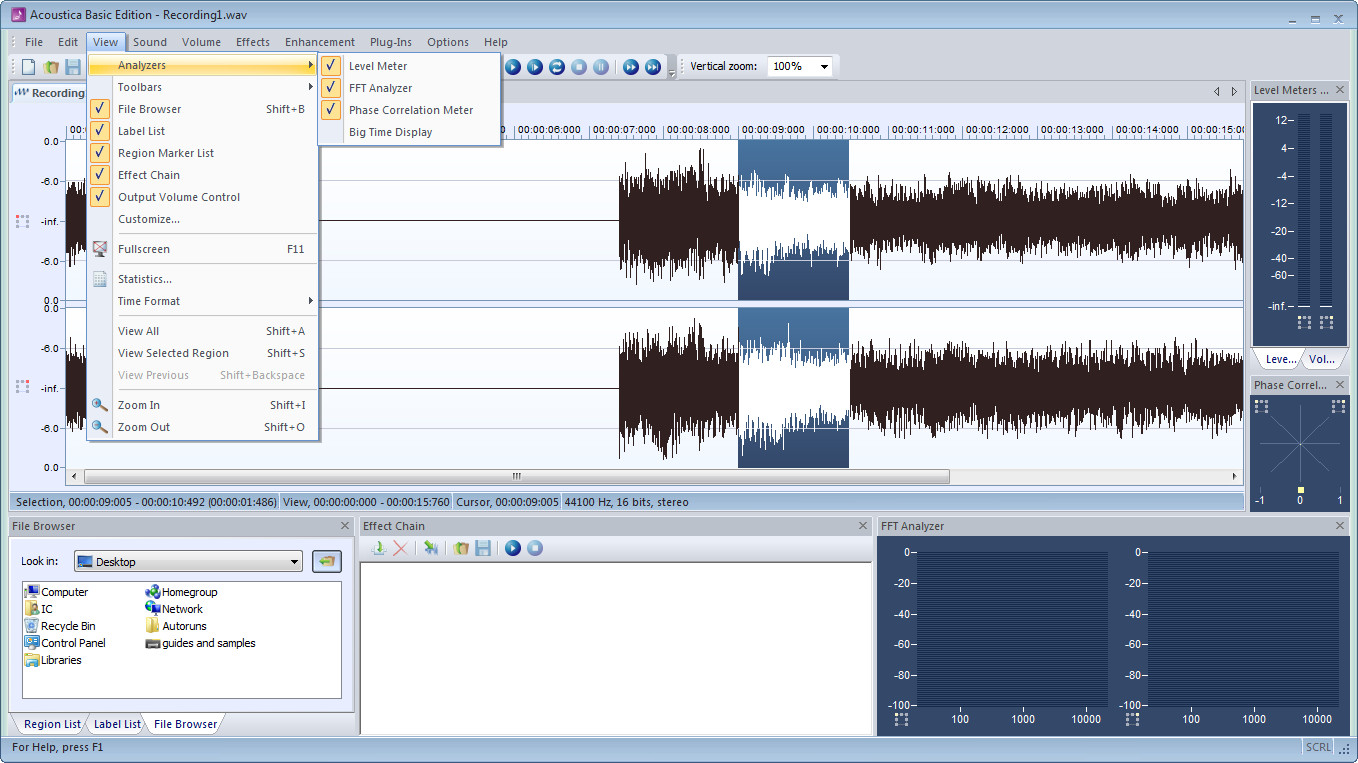1358x763 pixels.
Task: Click the scrollbar right arrow under the waveform
Action: tap(1235, 476)
